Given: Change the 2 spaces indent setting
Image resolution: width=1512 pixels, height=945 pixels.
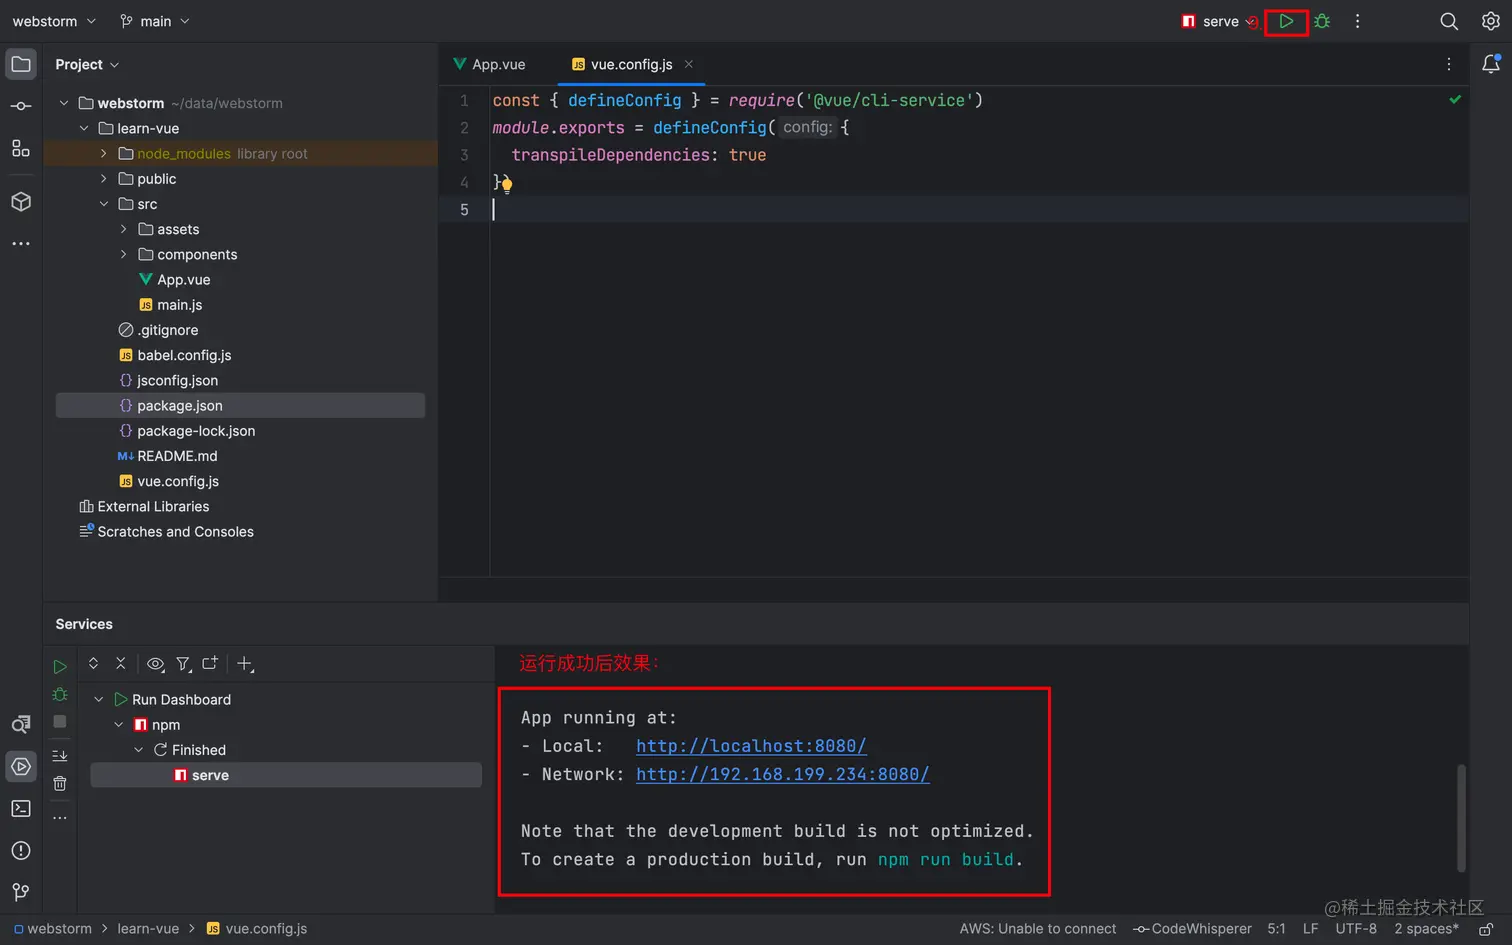Looking at the screenshot, I should (x=1426, y=929).
